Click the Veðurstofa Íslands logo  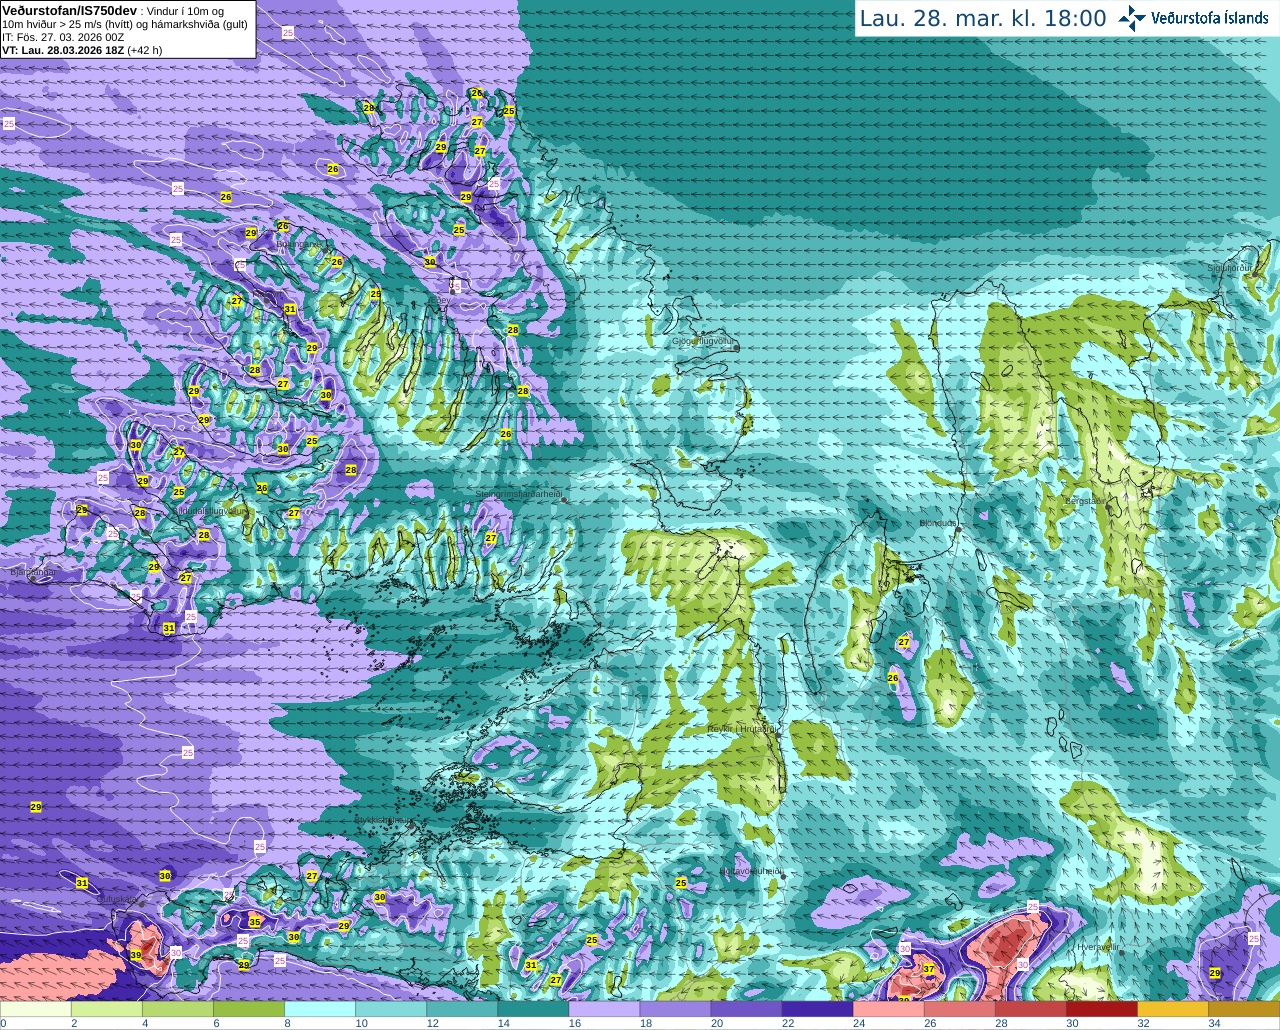(1194, 18)
